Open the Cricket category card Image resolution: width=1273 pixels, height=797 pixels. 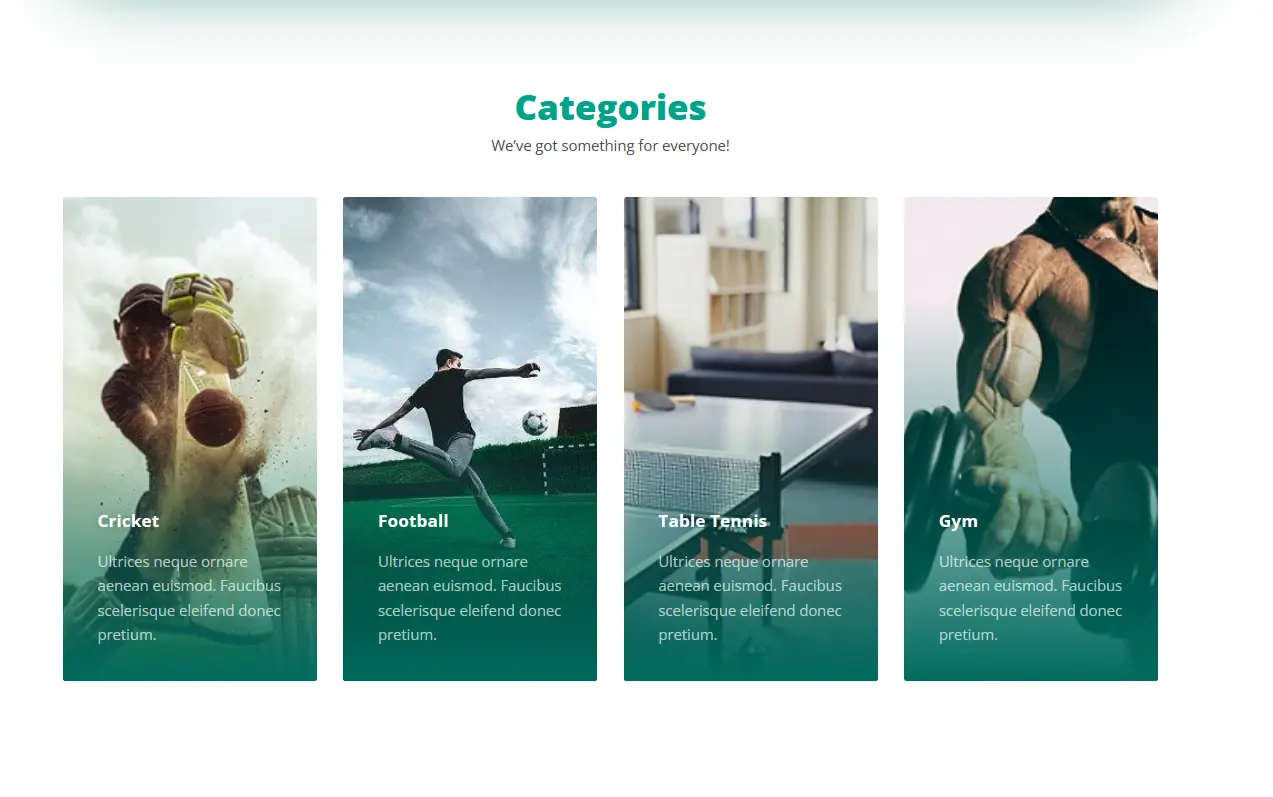(190, 439)
